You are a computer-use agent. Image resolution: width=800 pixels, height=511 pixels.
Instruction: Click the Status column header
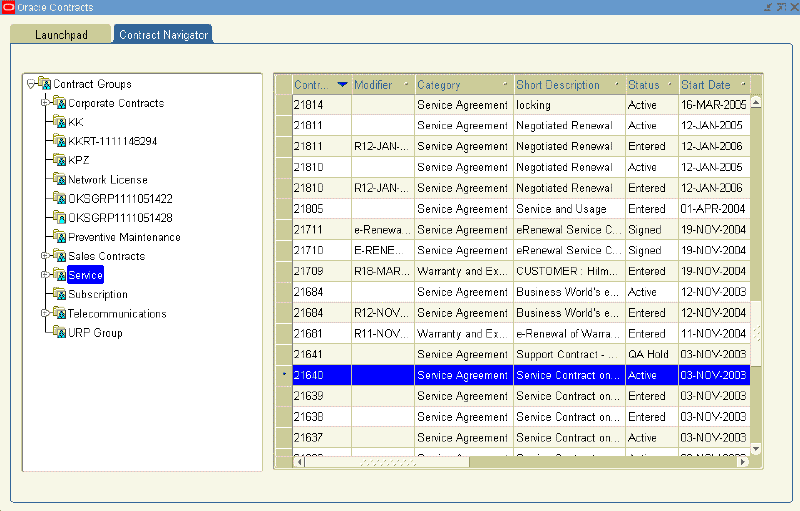[652, 85]
